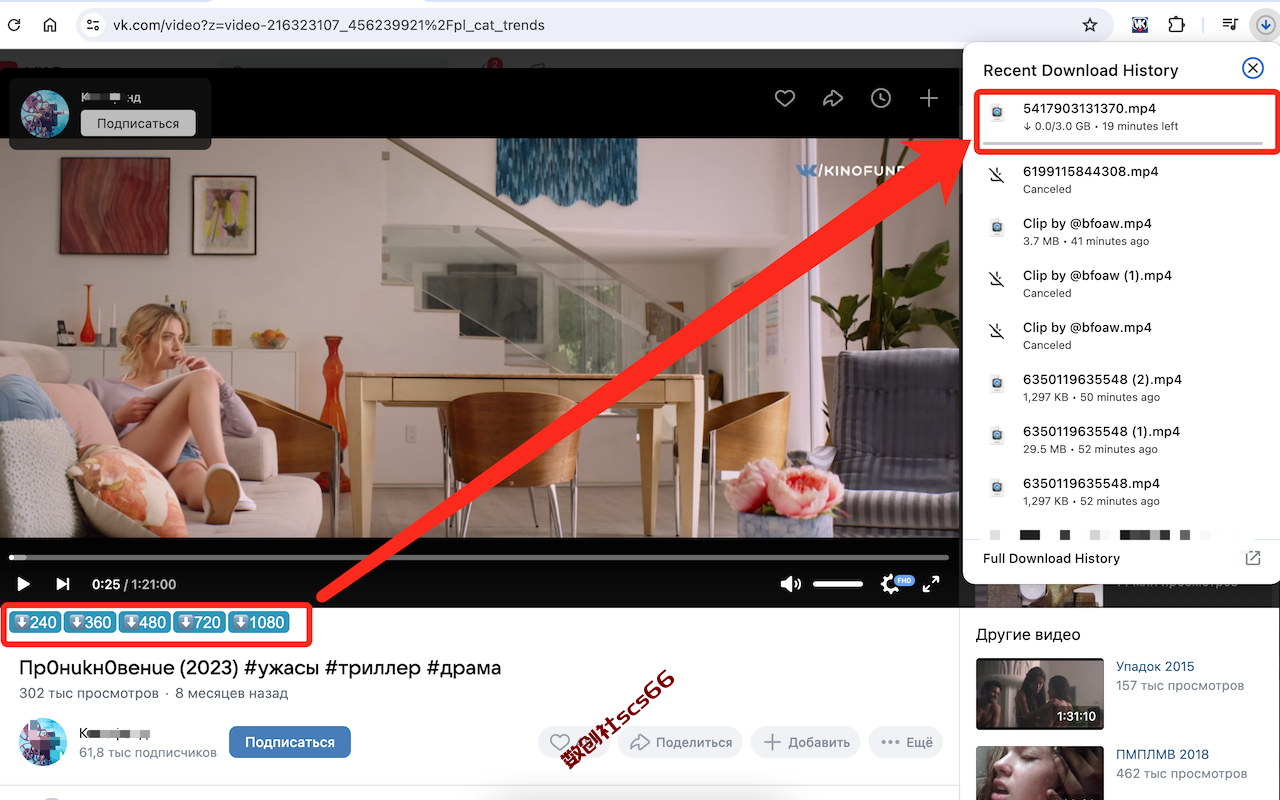This screenshot has width=1280, height=800.
Task: Click the canceled icon beside 6199115844308.mp4
Action: click(997, 175)
